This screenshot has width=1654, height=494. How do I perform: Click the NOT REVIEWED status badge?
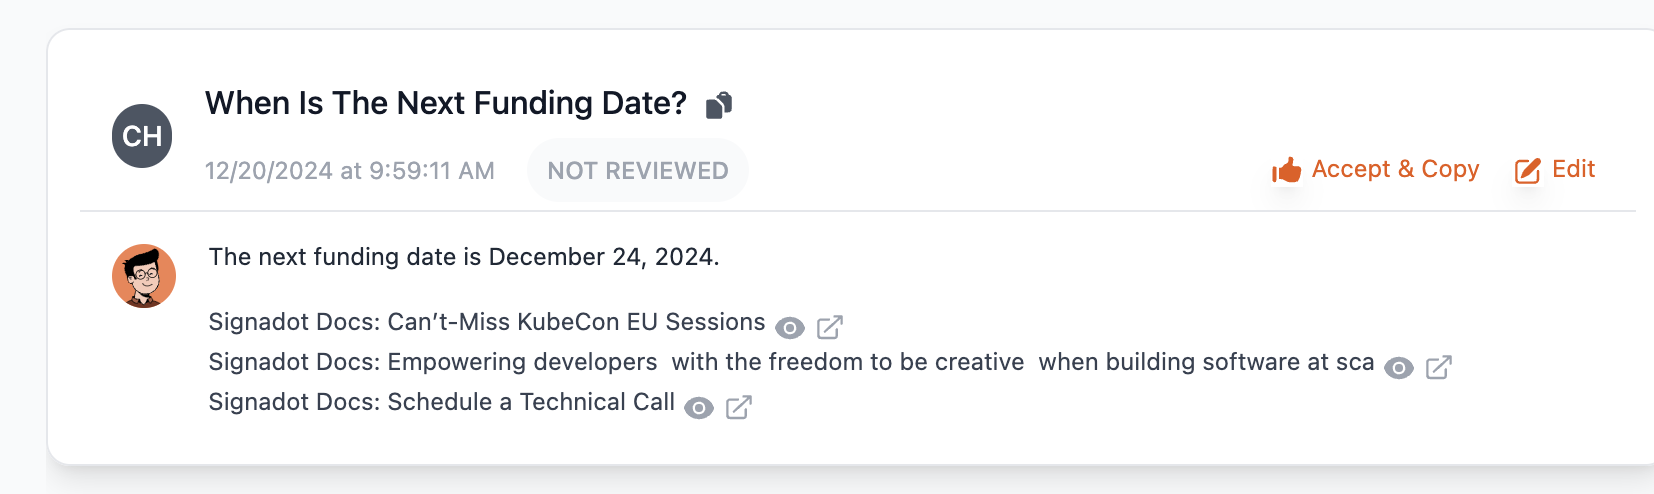638,171
